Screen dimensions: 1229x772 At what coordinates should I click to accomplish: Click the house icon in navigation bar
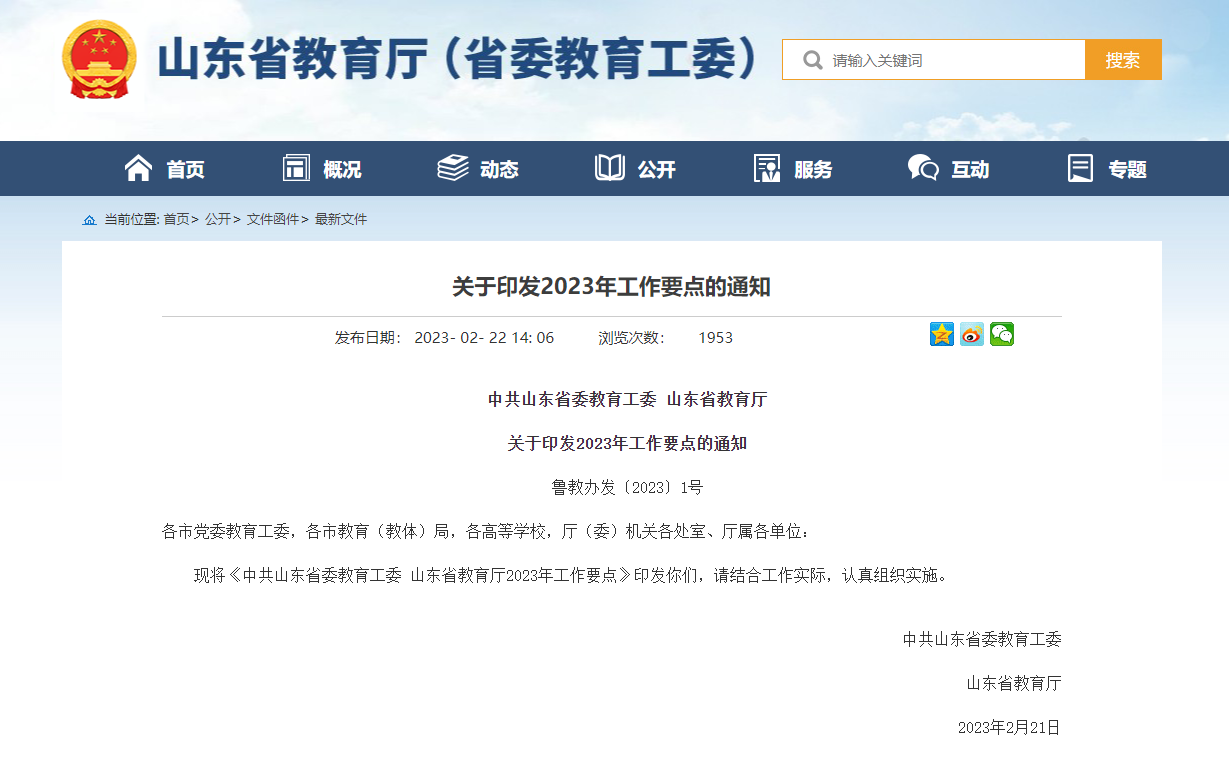click(138, 168)
